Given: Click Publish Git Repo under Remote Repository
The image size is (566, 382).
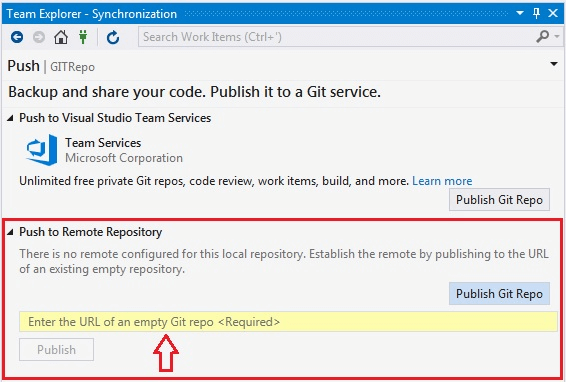Looking at the screenshot, I should pyautogui.click(x=499, y=294).
